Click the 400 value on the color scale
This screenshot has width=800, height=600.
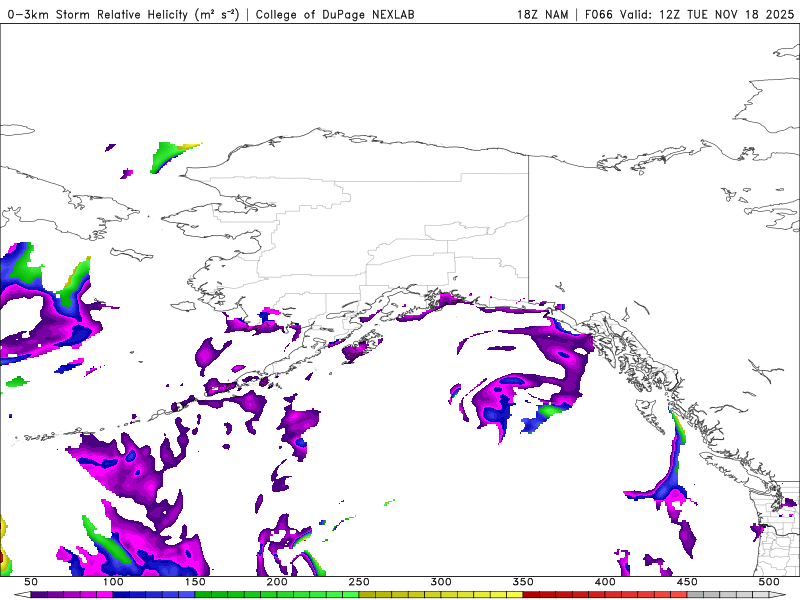(x=605, y=582)
